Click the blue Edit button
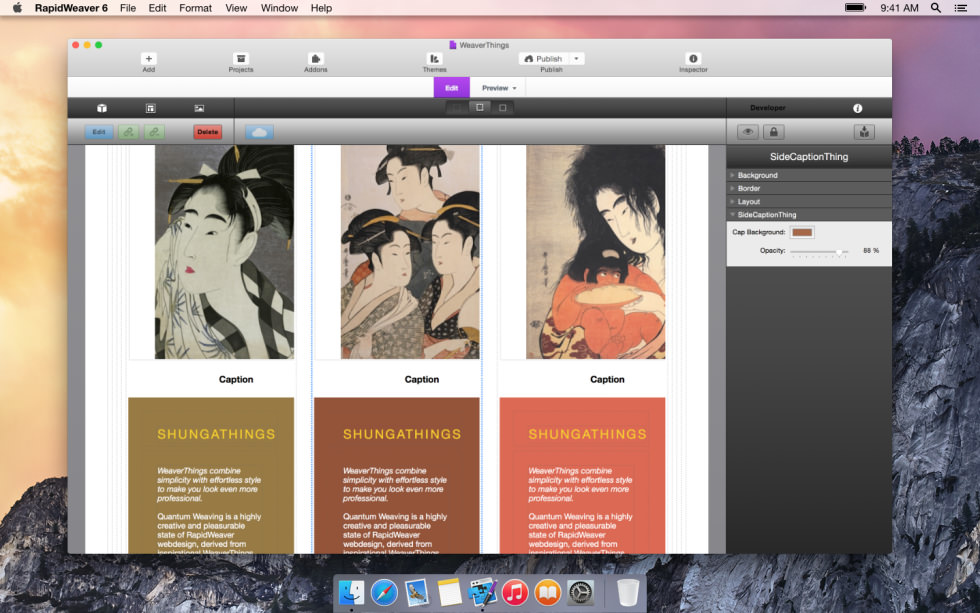980x613 pixels. click(x=99, y=132)
